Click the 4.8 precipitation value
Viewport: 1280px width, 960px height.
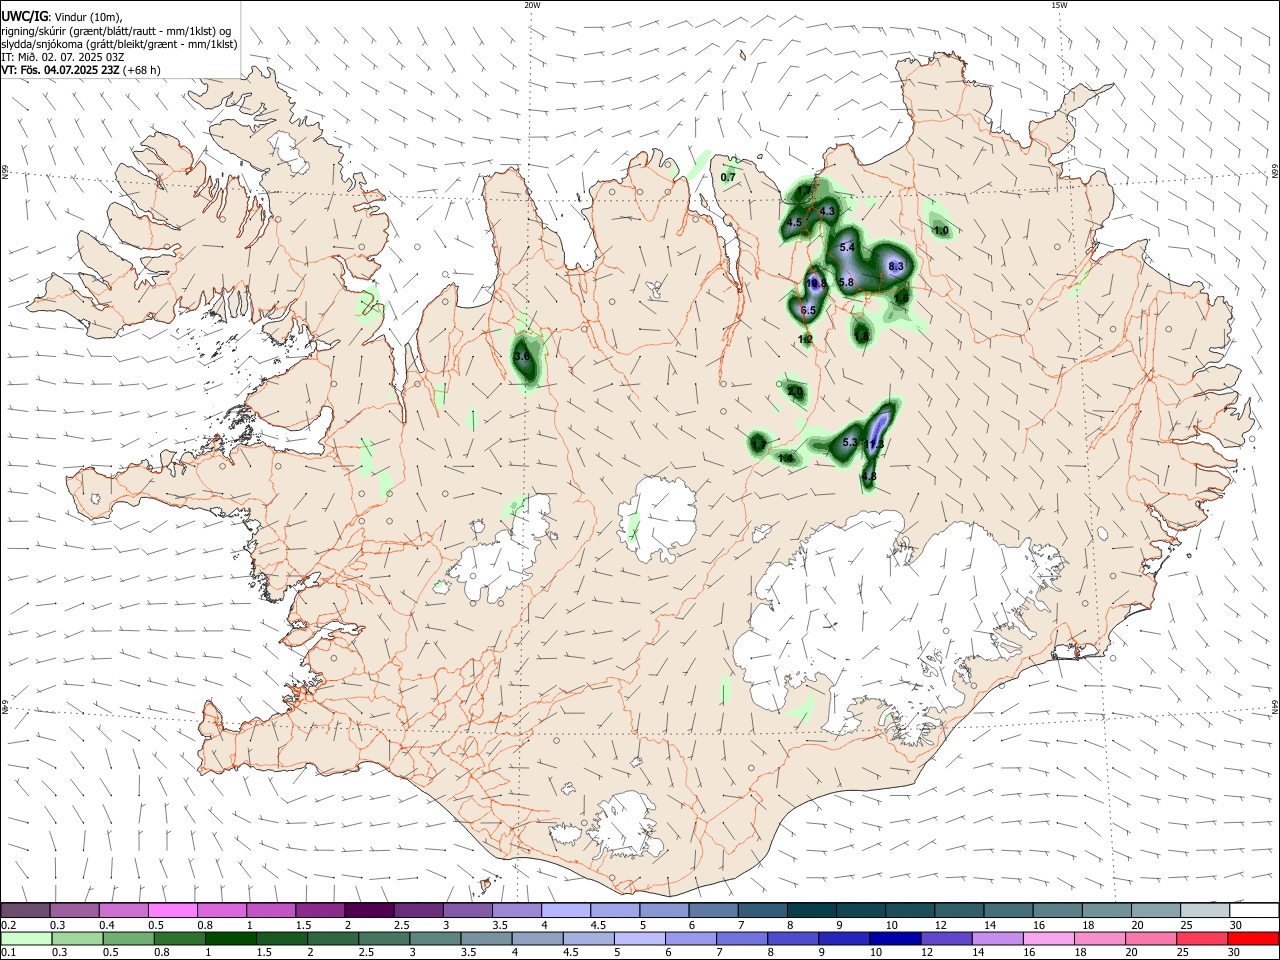[x=868, y=477]
